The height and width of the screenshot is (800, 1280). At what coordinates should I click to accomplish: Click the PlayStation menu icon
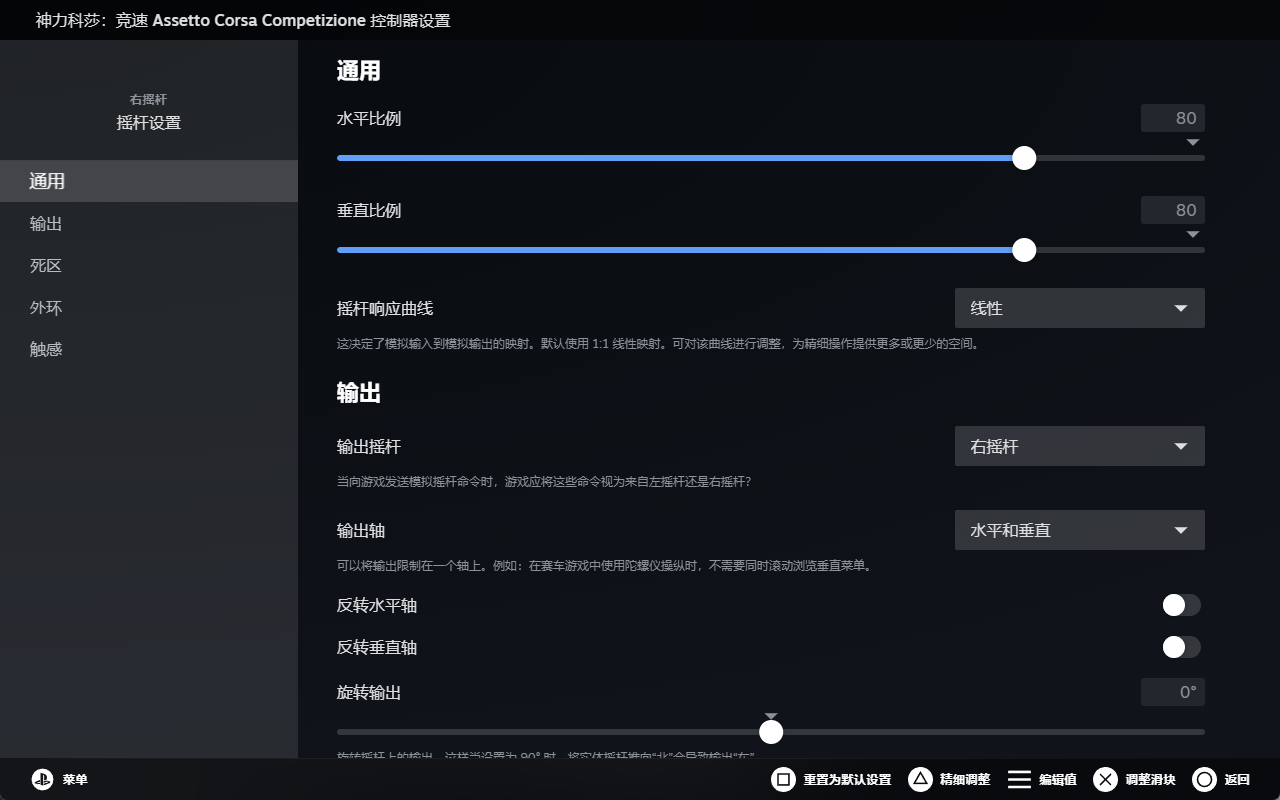42,779
